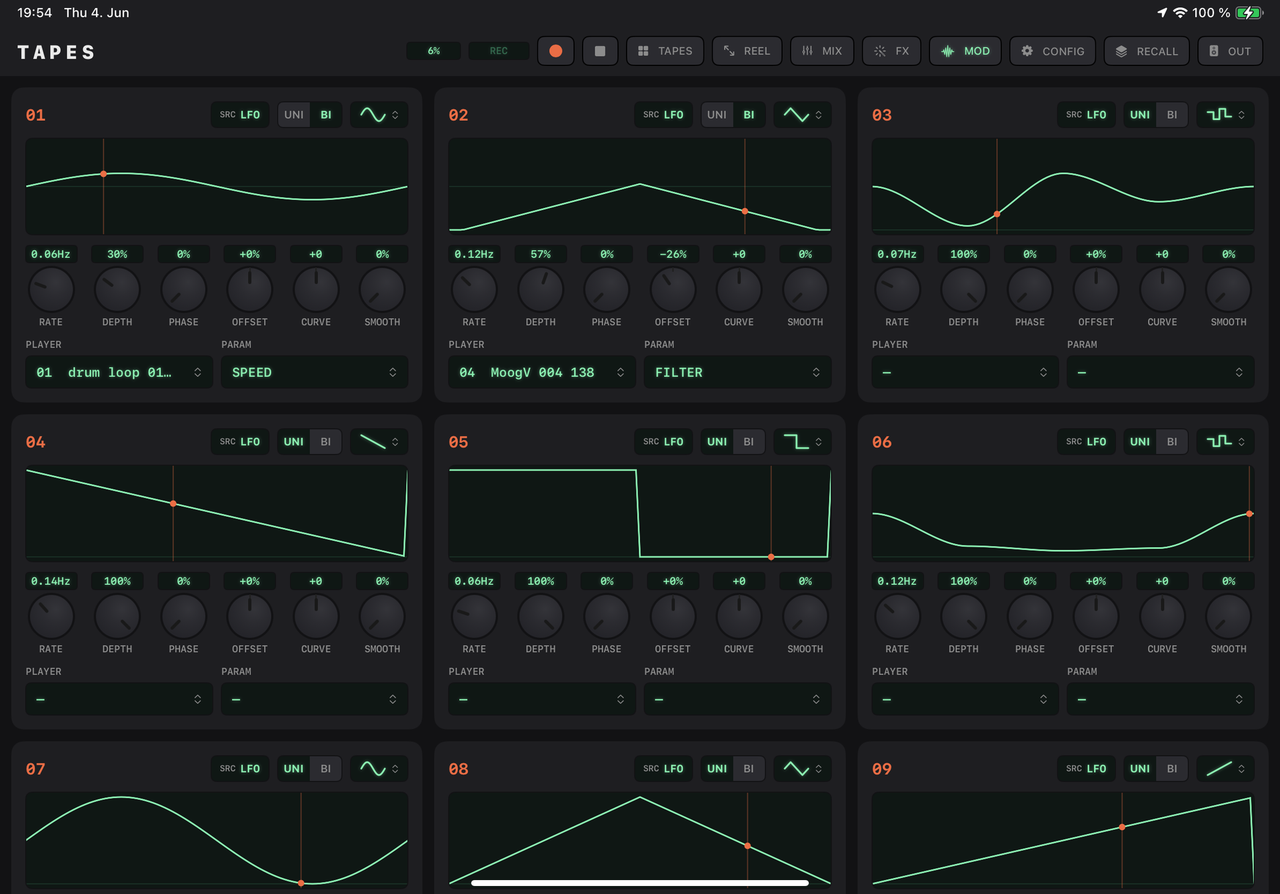This screenshot has width=1280, height=894.
Task: Click the 0.14Hz rate value on modulator 04
Action: pyautogui.click(x=51, y=581)
